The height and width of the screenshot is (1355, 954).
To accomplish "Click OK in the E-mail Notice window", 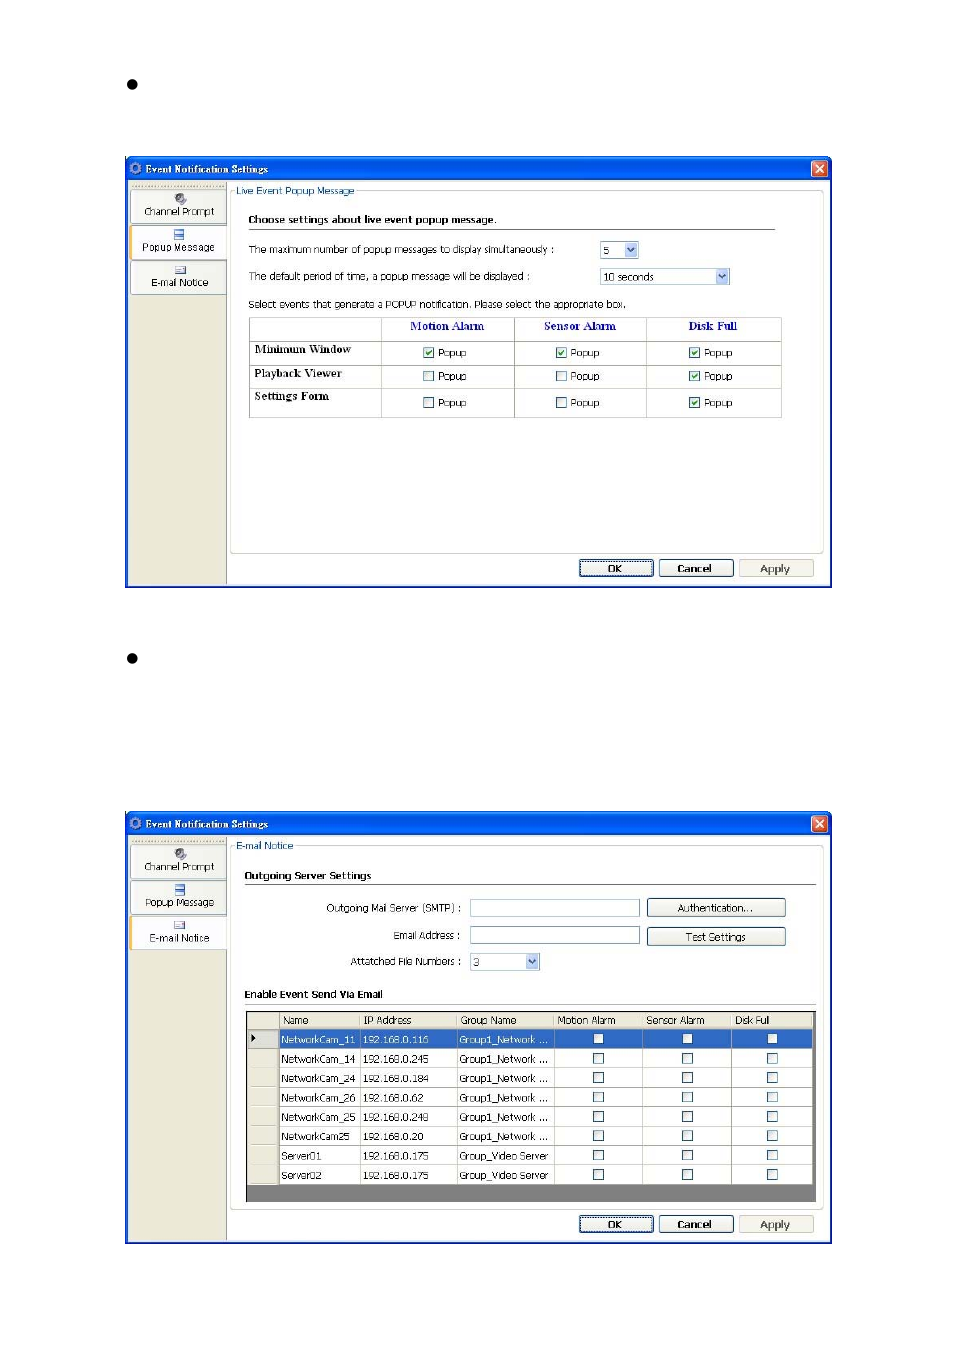I will tap(616, 1224).
